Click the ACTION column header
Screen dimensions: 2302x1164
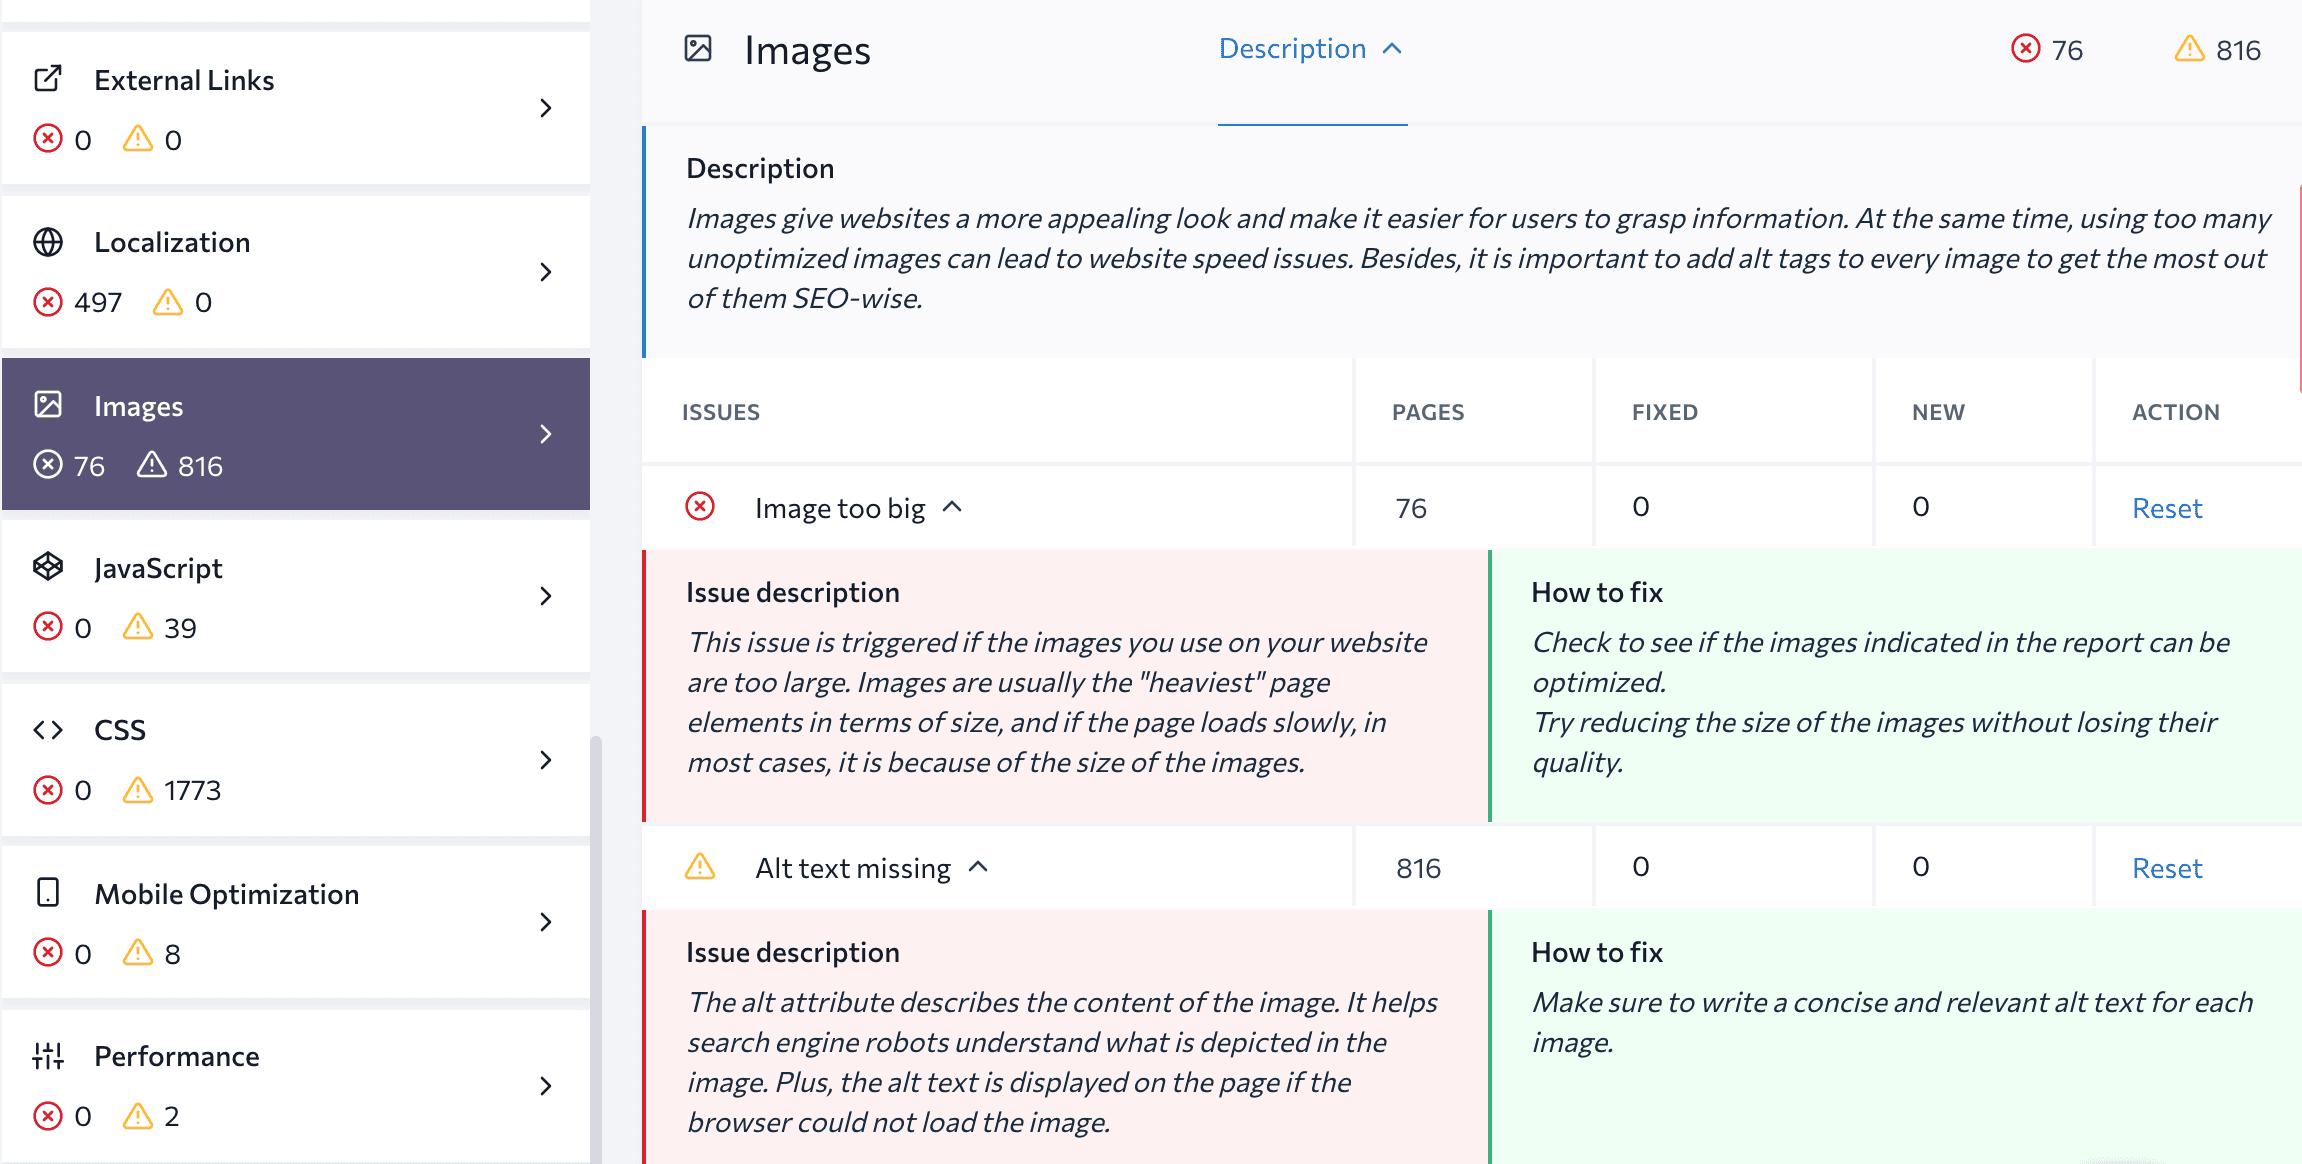[2176, 412]
